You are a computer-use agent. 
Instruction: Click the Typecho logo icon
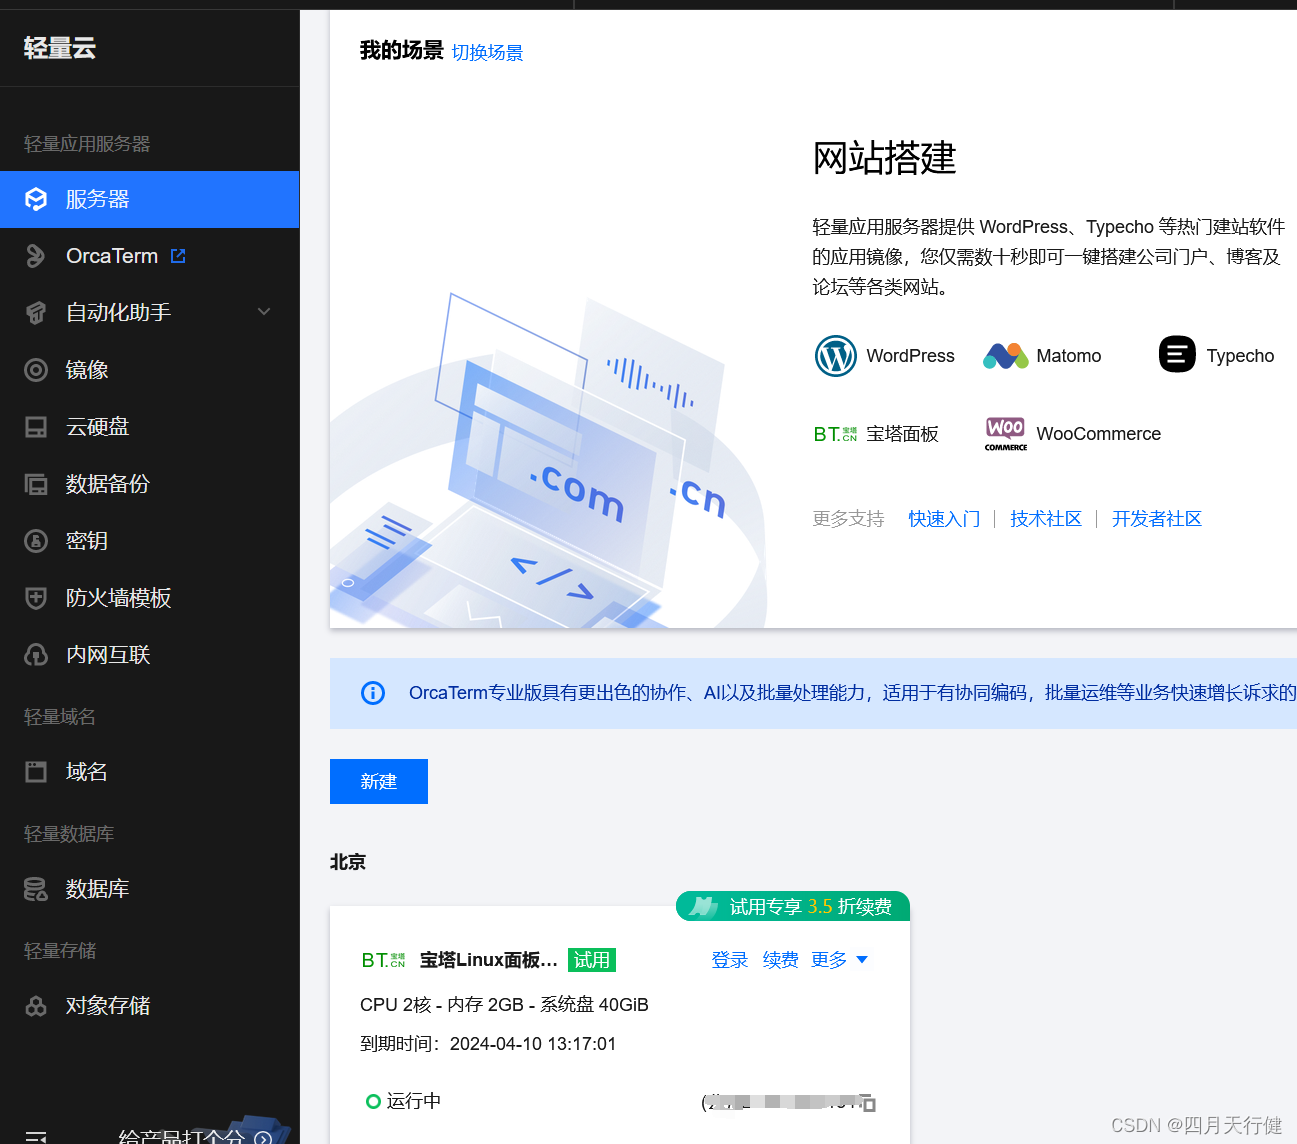click(x=1177, y=354)
